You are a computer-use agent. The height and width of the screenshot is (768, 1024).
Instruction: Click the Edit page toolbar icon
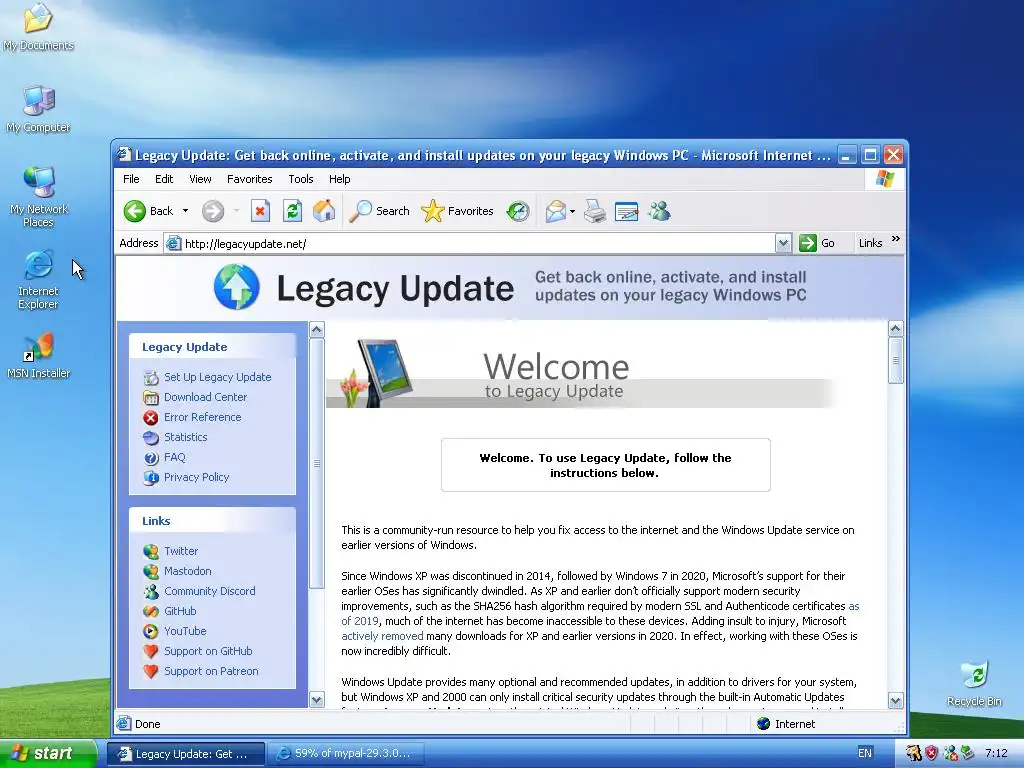point(626,211)
